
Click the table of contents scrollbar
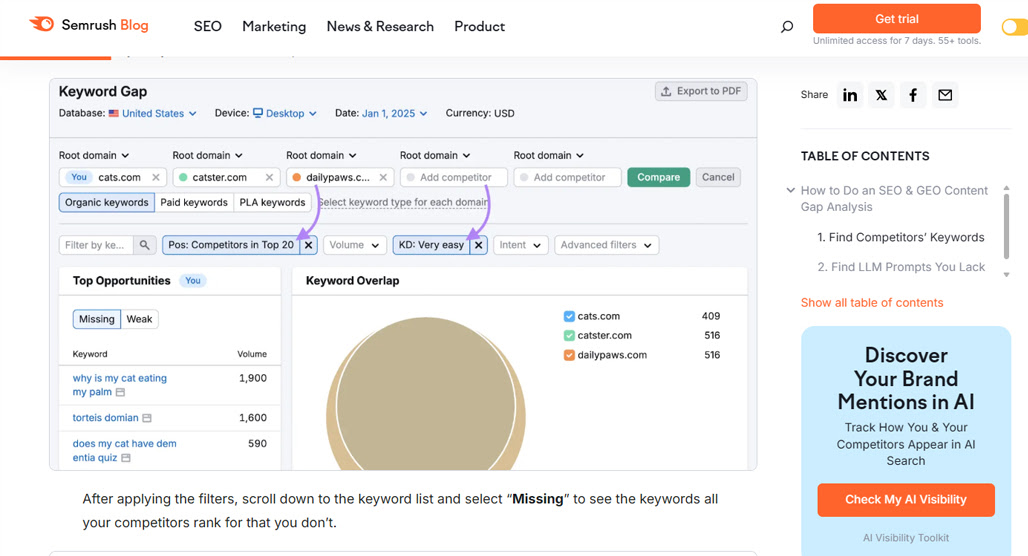click(1006, 226)
